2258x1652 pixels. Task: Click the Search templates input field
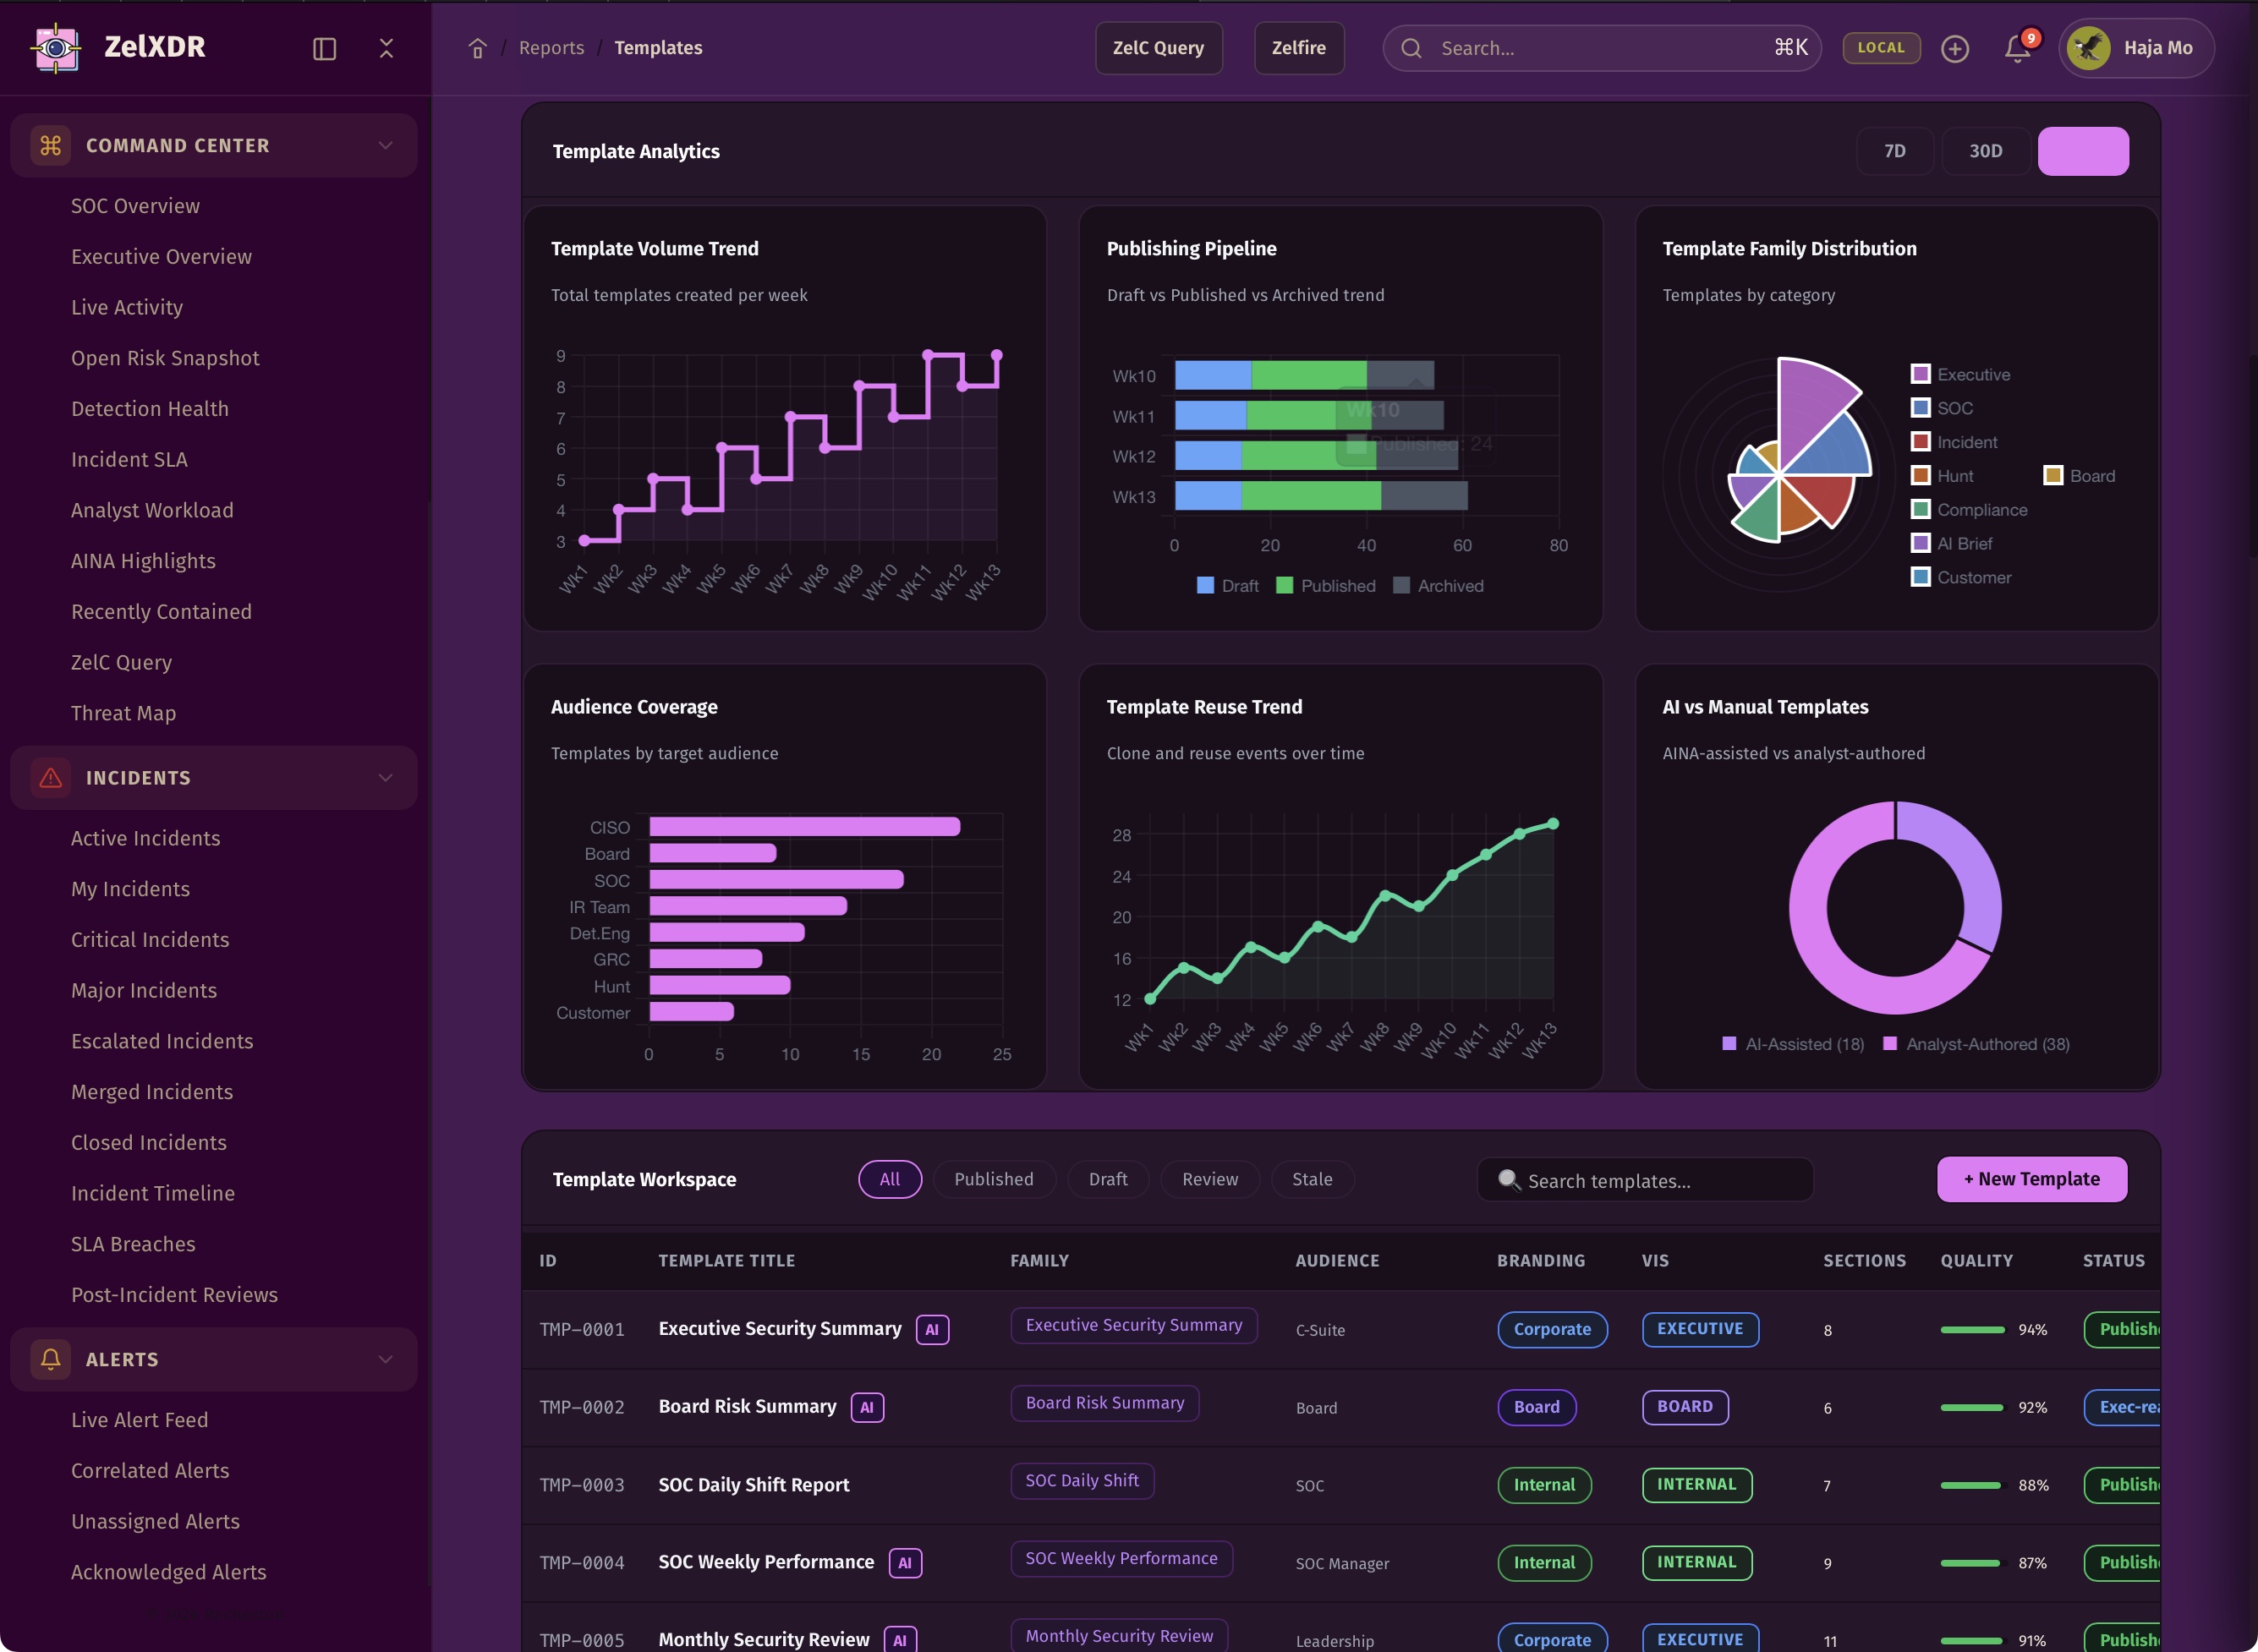click(1644, 1180)
